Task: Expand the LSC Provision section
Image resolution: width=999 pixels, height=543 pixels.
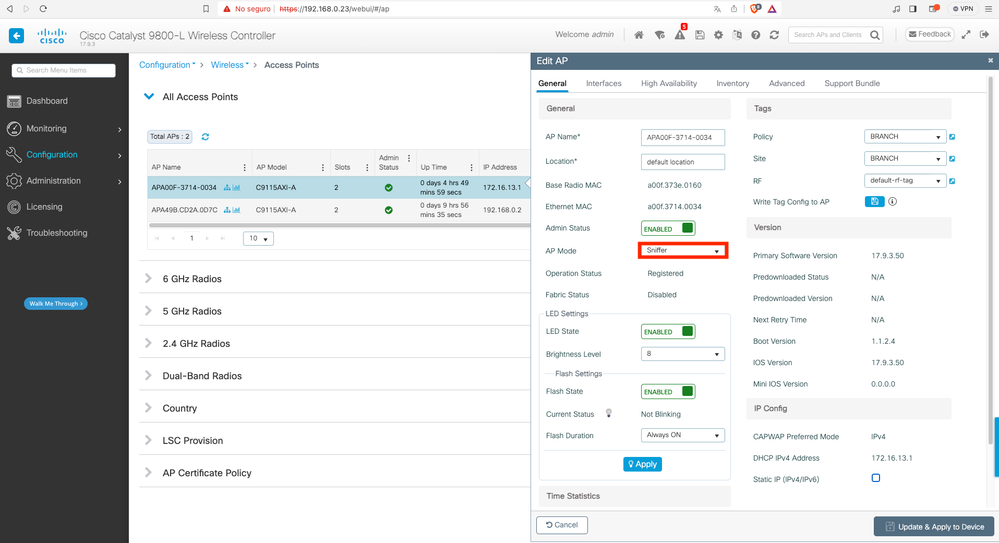Action: [148, 440]
